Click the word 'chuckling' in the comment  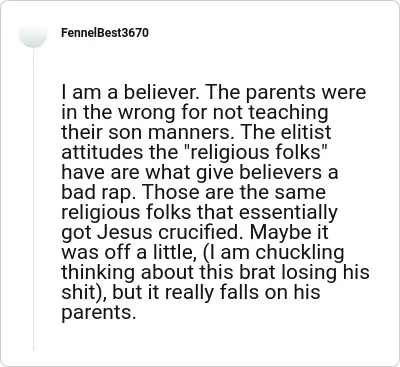point(300,253)
